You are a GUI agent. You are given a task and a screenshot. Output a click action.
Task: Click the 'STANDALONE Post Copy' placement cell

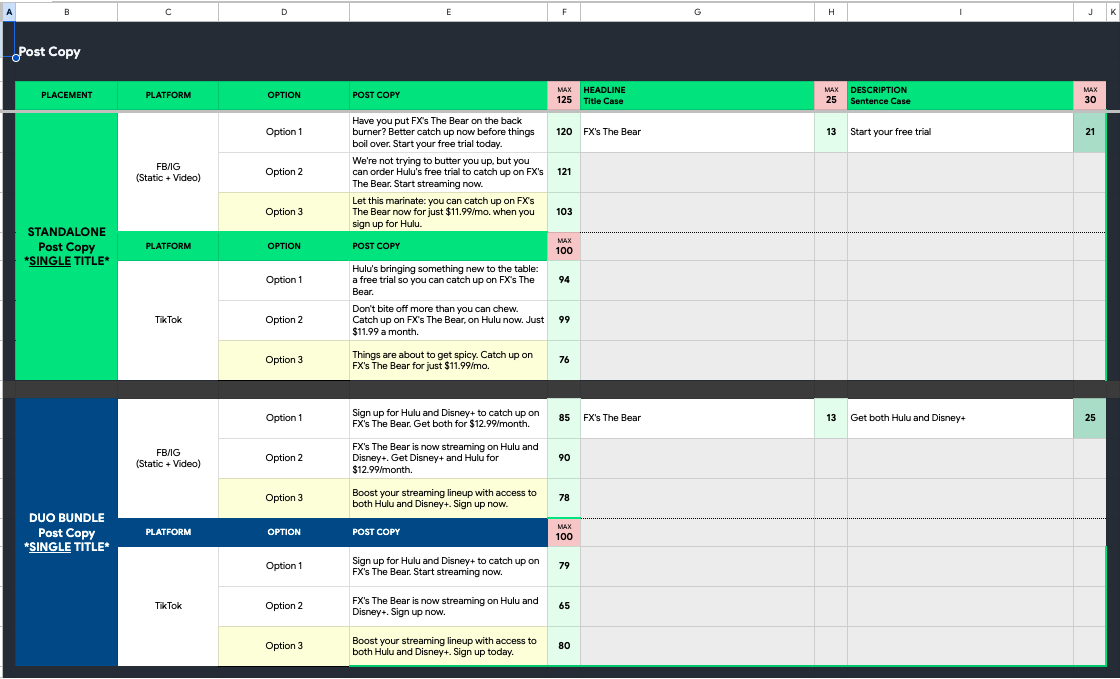tap(66, 246)
